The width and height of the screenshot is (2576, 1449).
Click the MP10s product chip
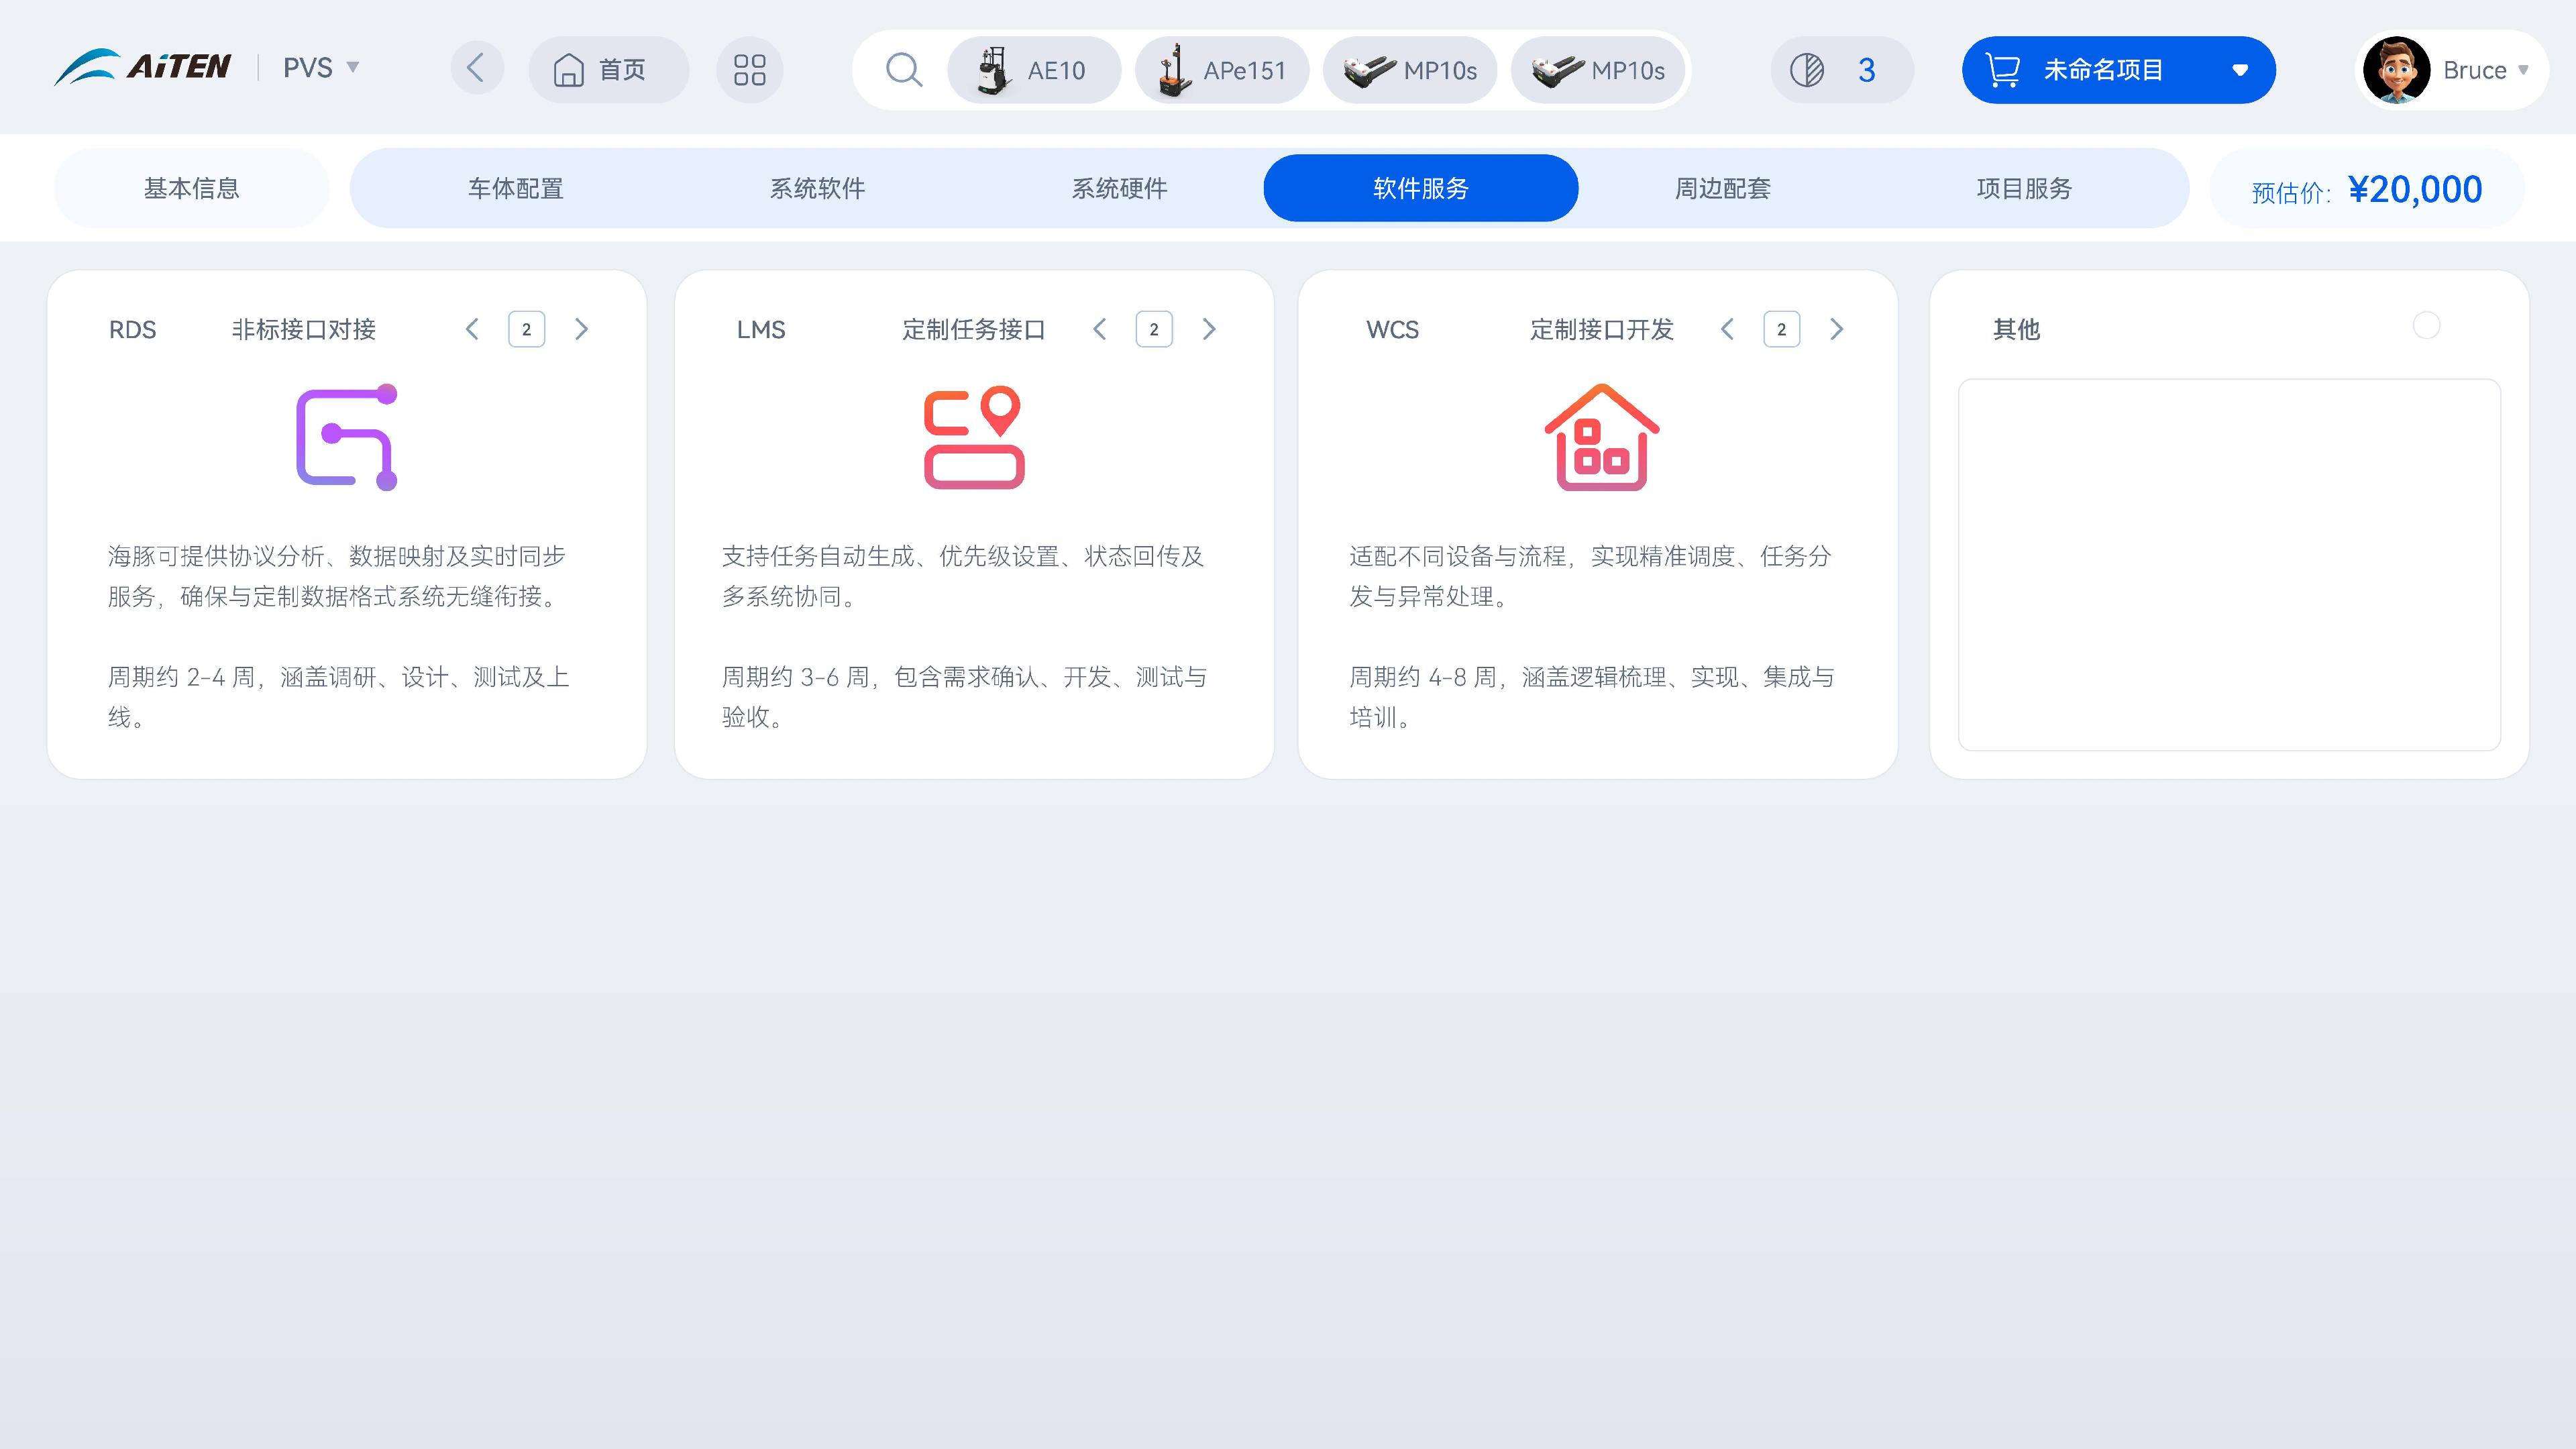coord(1410,70)
